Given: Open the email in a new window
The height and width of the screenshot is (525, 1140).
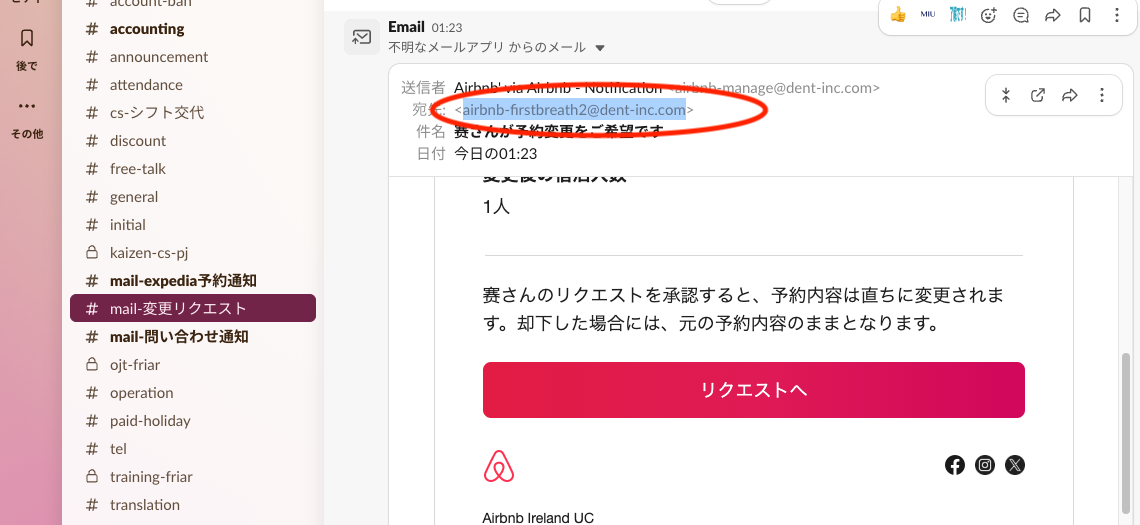Looking at the screenshot, I should tap(1038, 95).
